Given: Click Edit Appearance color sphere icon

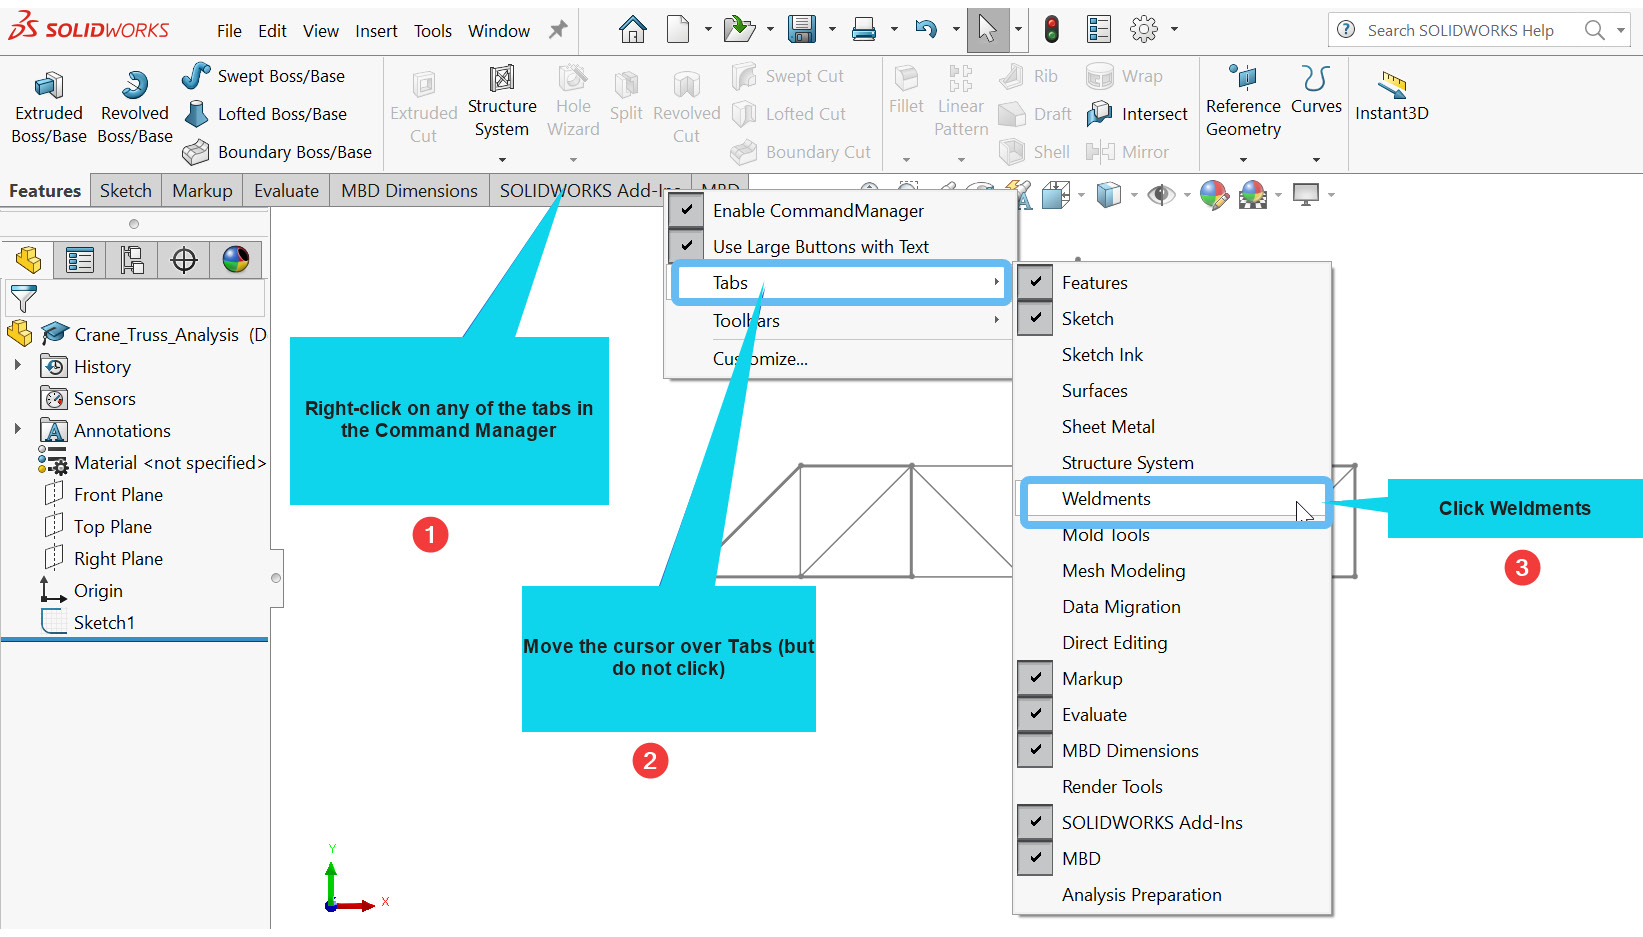Looking at the screenshot, I should pos(1214,195).
